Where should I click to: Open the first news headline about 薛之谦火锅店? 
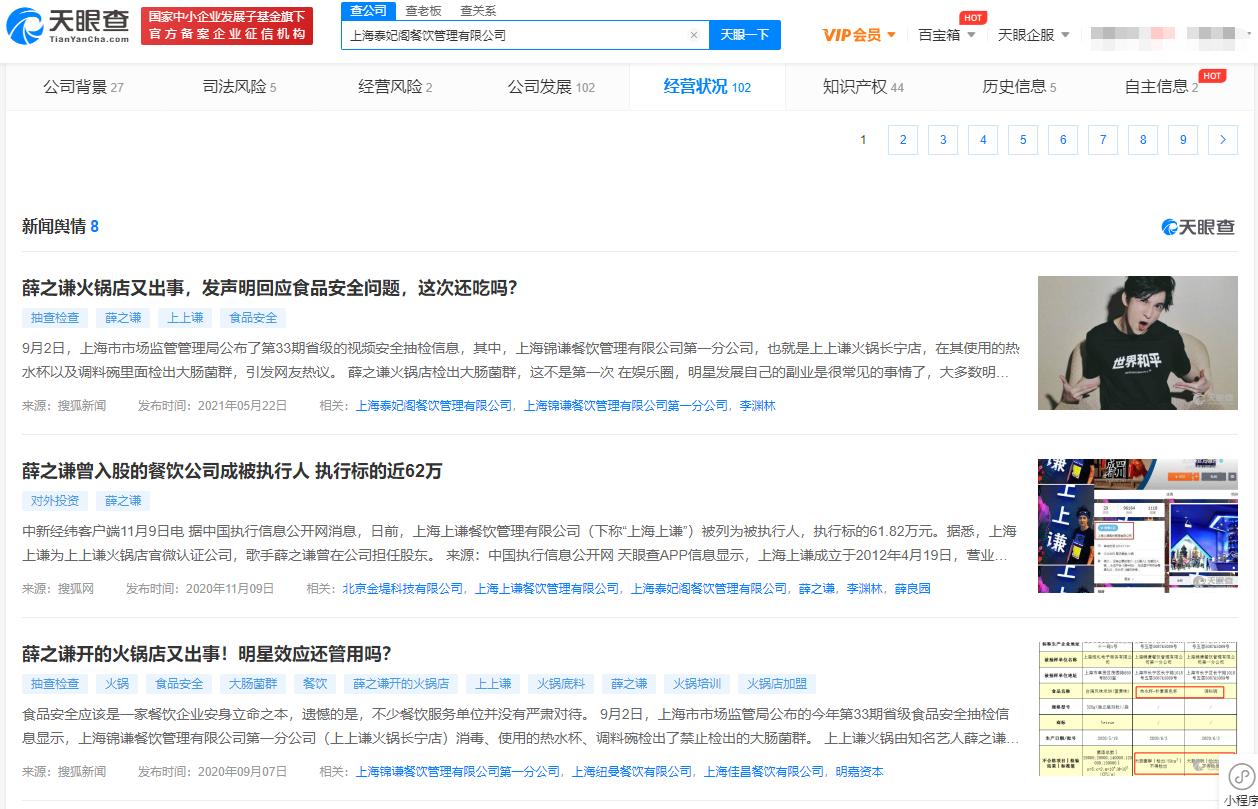269,288
